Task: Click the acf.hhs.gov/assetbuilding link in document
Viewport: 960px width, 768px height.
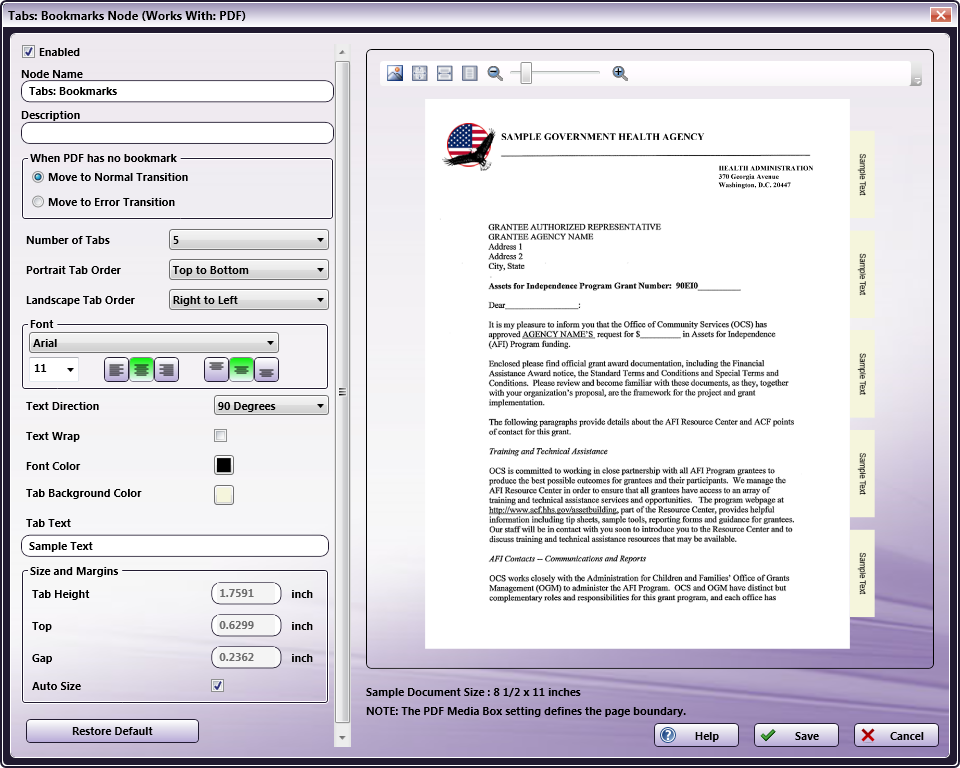Action: tap(553, 510)
